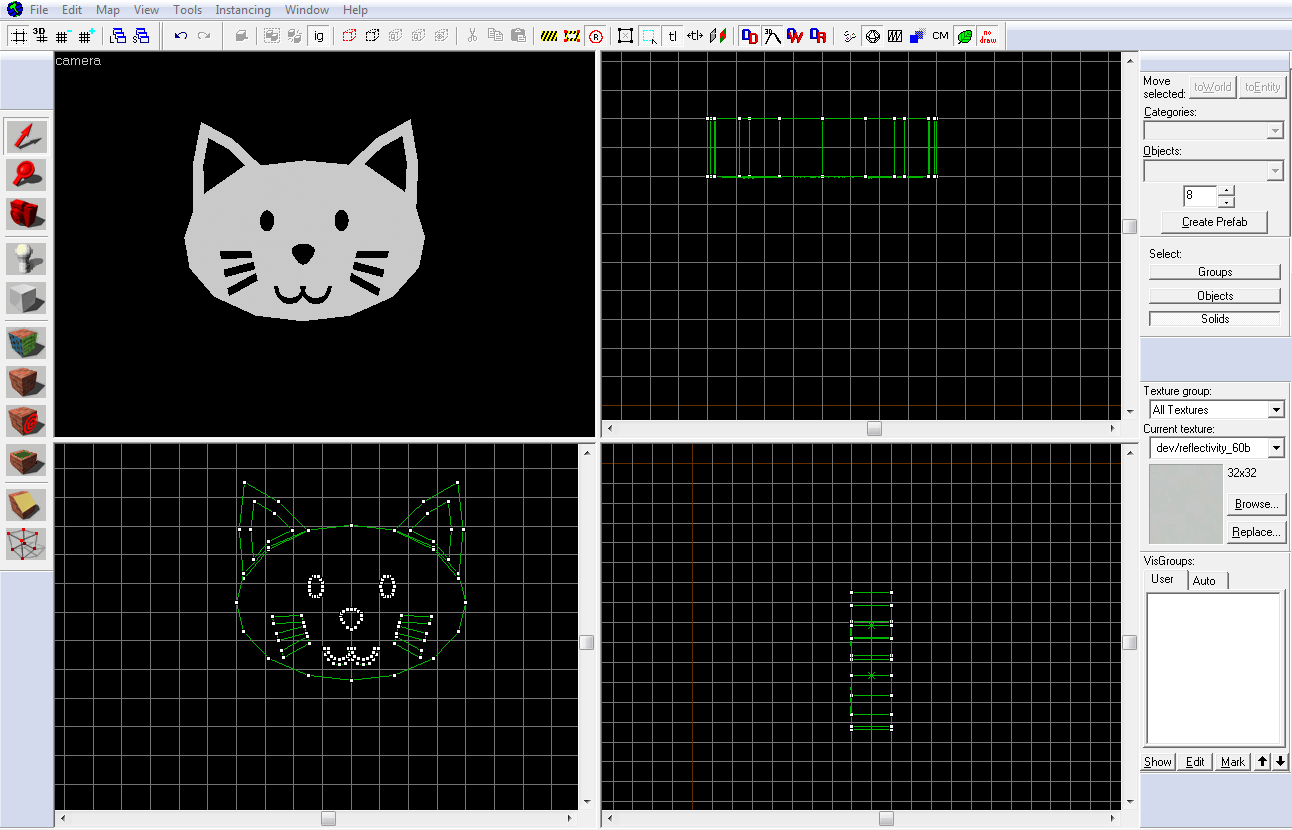Viewport: 1292px width, 830px height.
Task: Toggle select-by-handles square icon
Action: [626, 36]
